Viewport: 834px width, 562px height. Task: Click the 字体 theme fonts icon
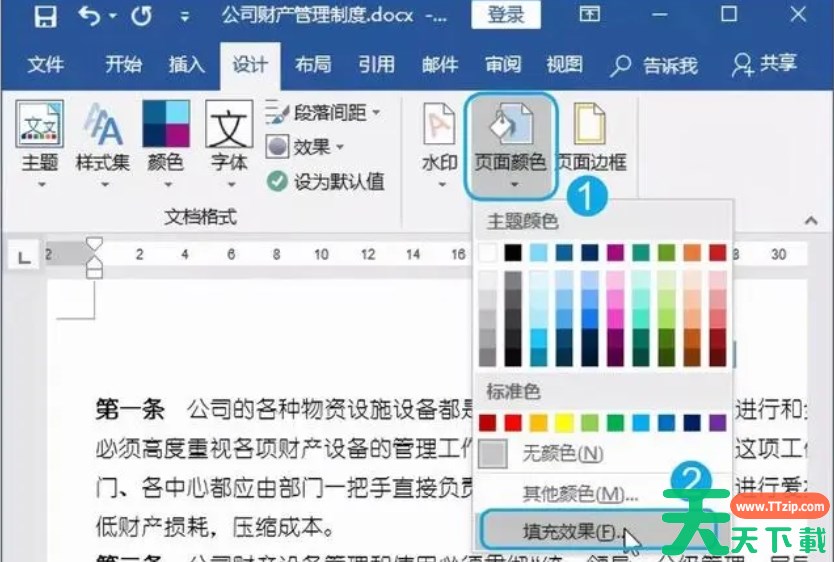tap(229, 138)
